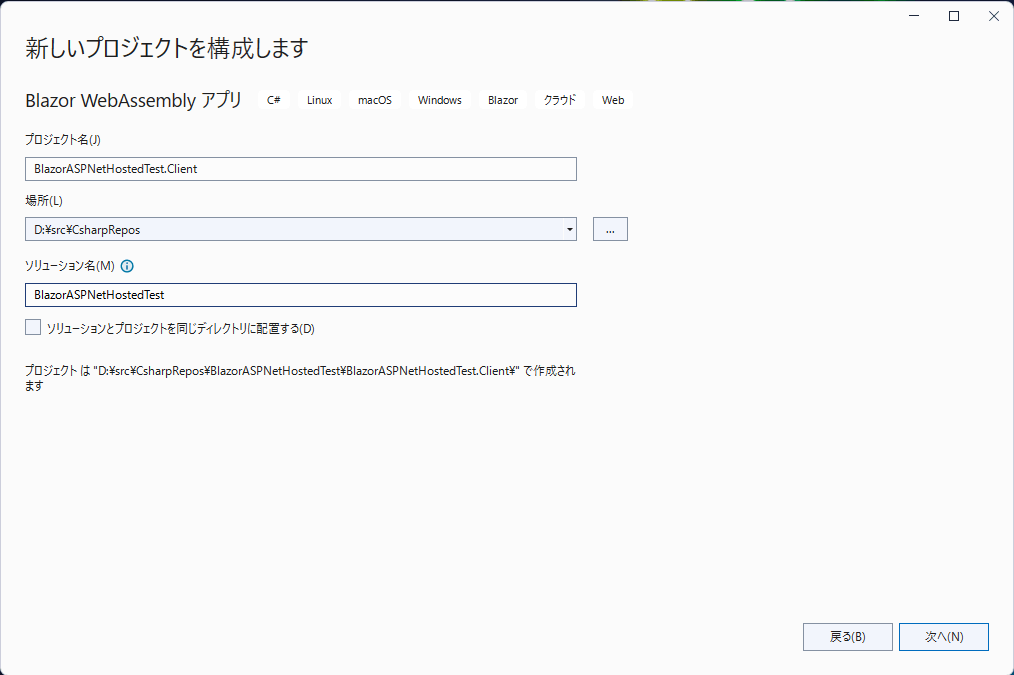1014x675 pixels.
Task: Click the Web tag
Action: coord(613,100)
